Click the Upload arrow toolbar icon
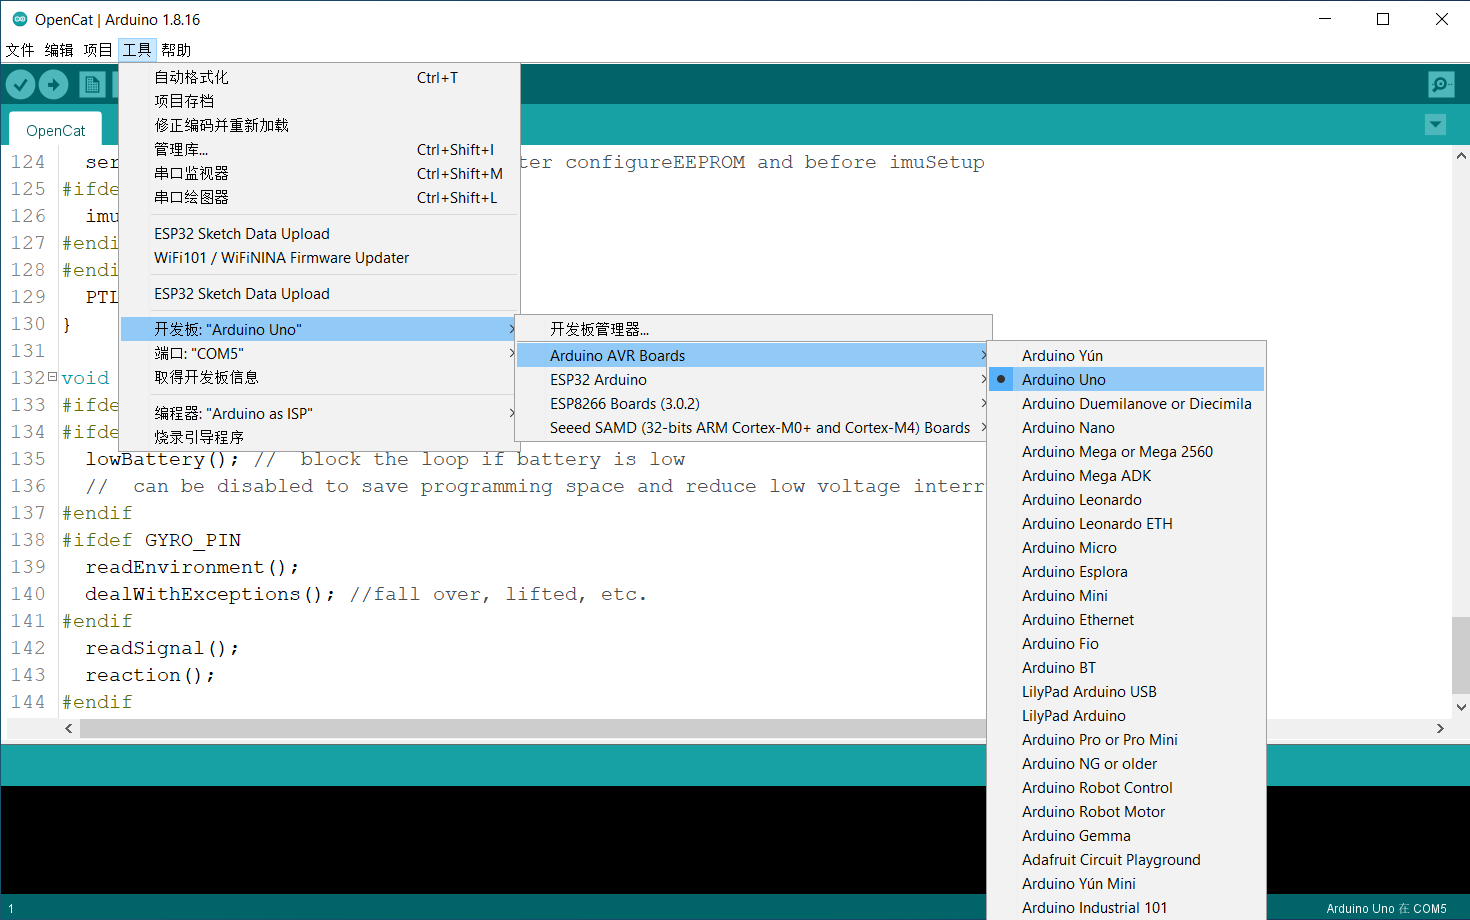1470x920 pixels. point(54,85)
